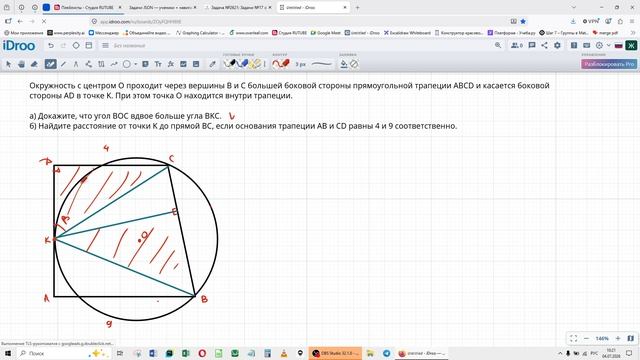Open Telegram from the taskbar
The width and height of the screenshot is (640, 360).
tap(387, 353)
